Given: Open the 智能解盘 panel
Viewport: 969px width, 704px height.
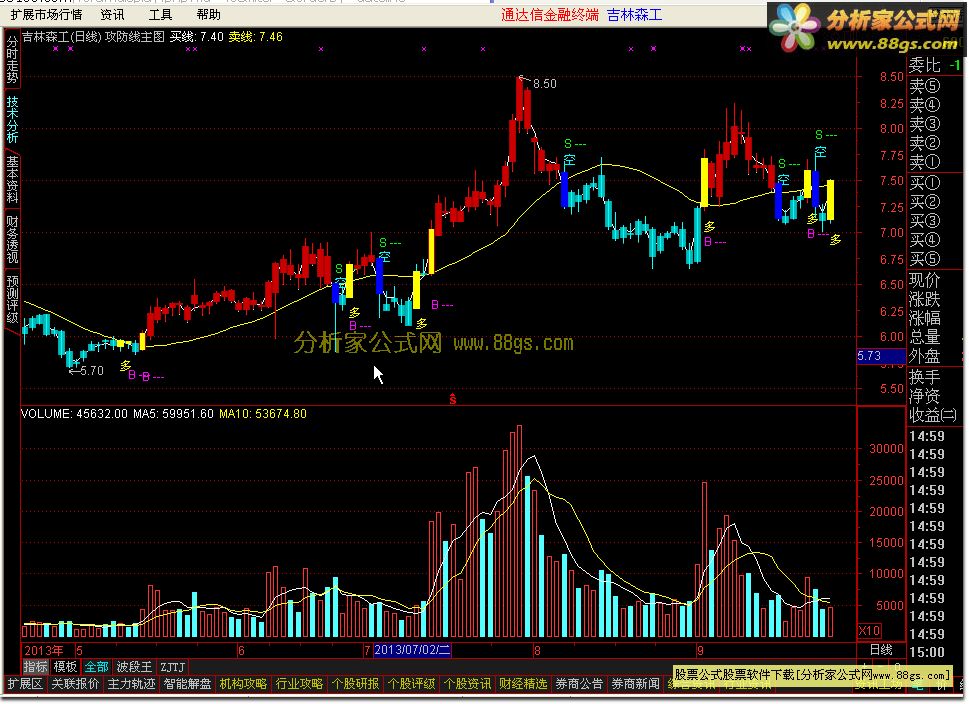Looking at the screenshot, I should click(x=187, y=684).
